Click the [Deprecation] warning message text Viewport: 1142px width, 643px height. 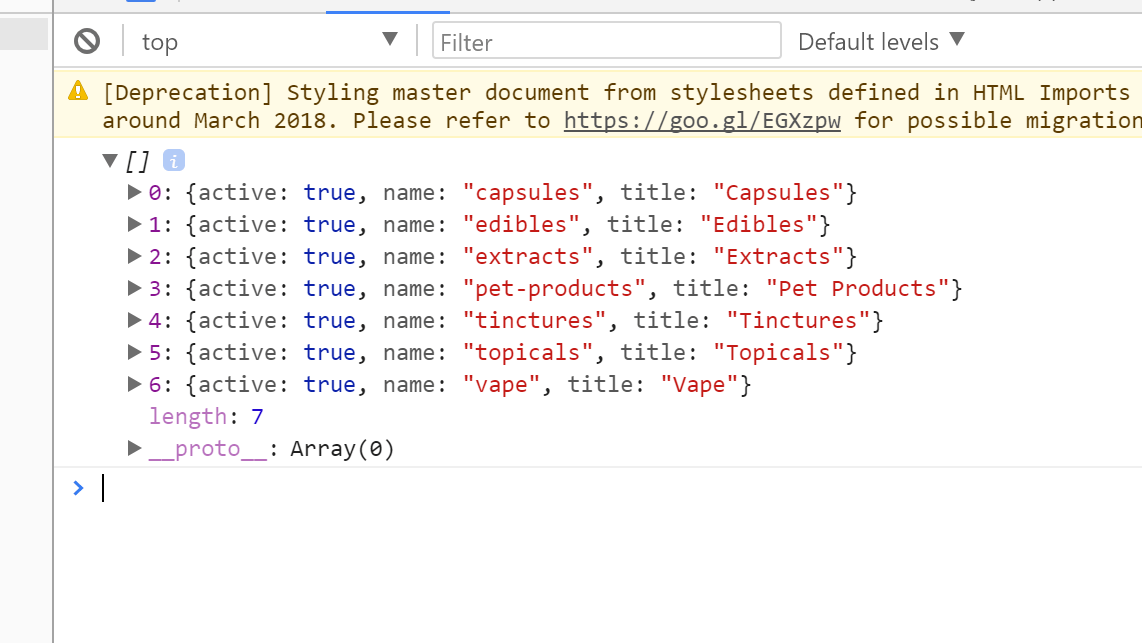tap(622, 106)
